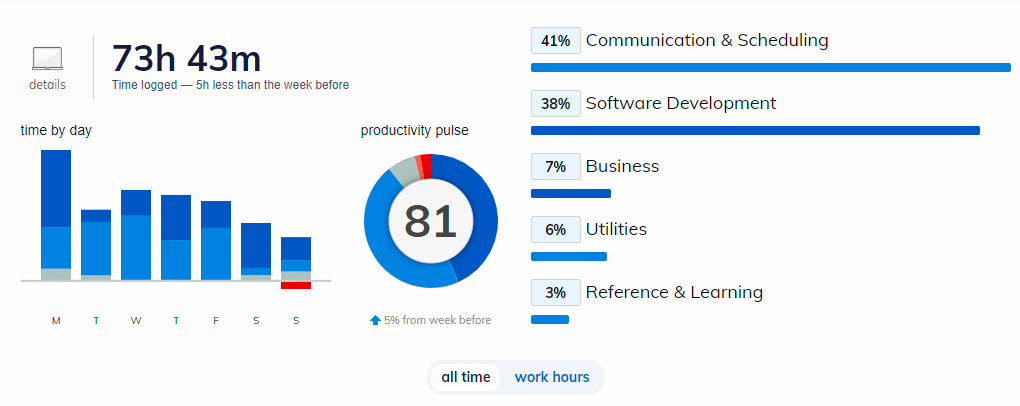Click the 38% percentage badge

[x=555, y=103]
